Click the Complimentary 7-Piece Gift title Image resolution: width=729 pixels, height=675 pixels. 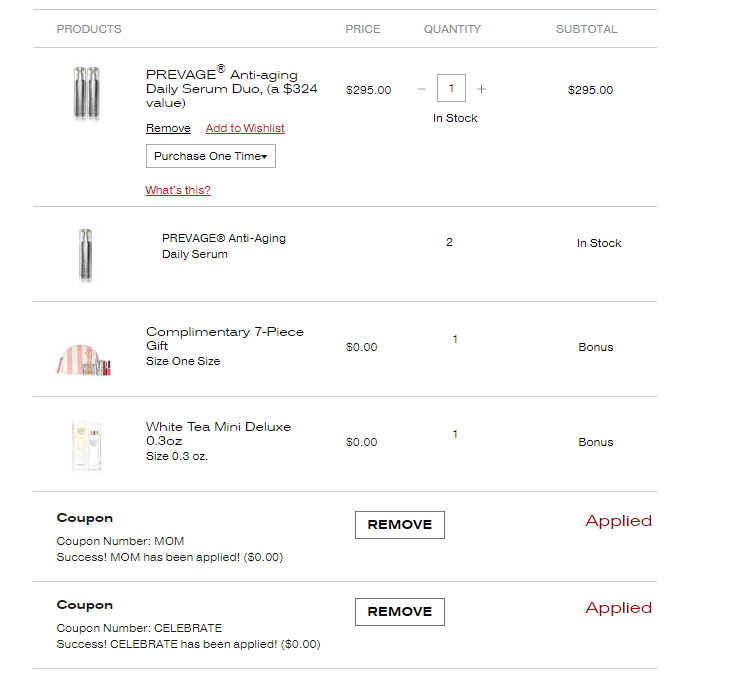point(225,338)
